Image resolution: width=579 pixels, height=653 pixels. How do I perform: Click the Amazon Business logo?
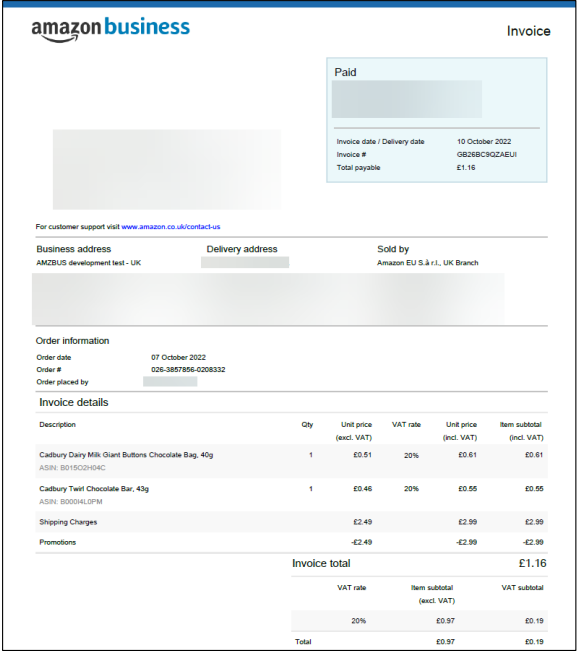click(x=110, y=29)
